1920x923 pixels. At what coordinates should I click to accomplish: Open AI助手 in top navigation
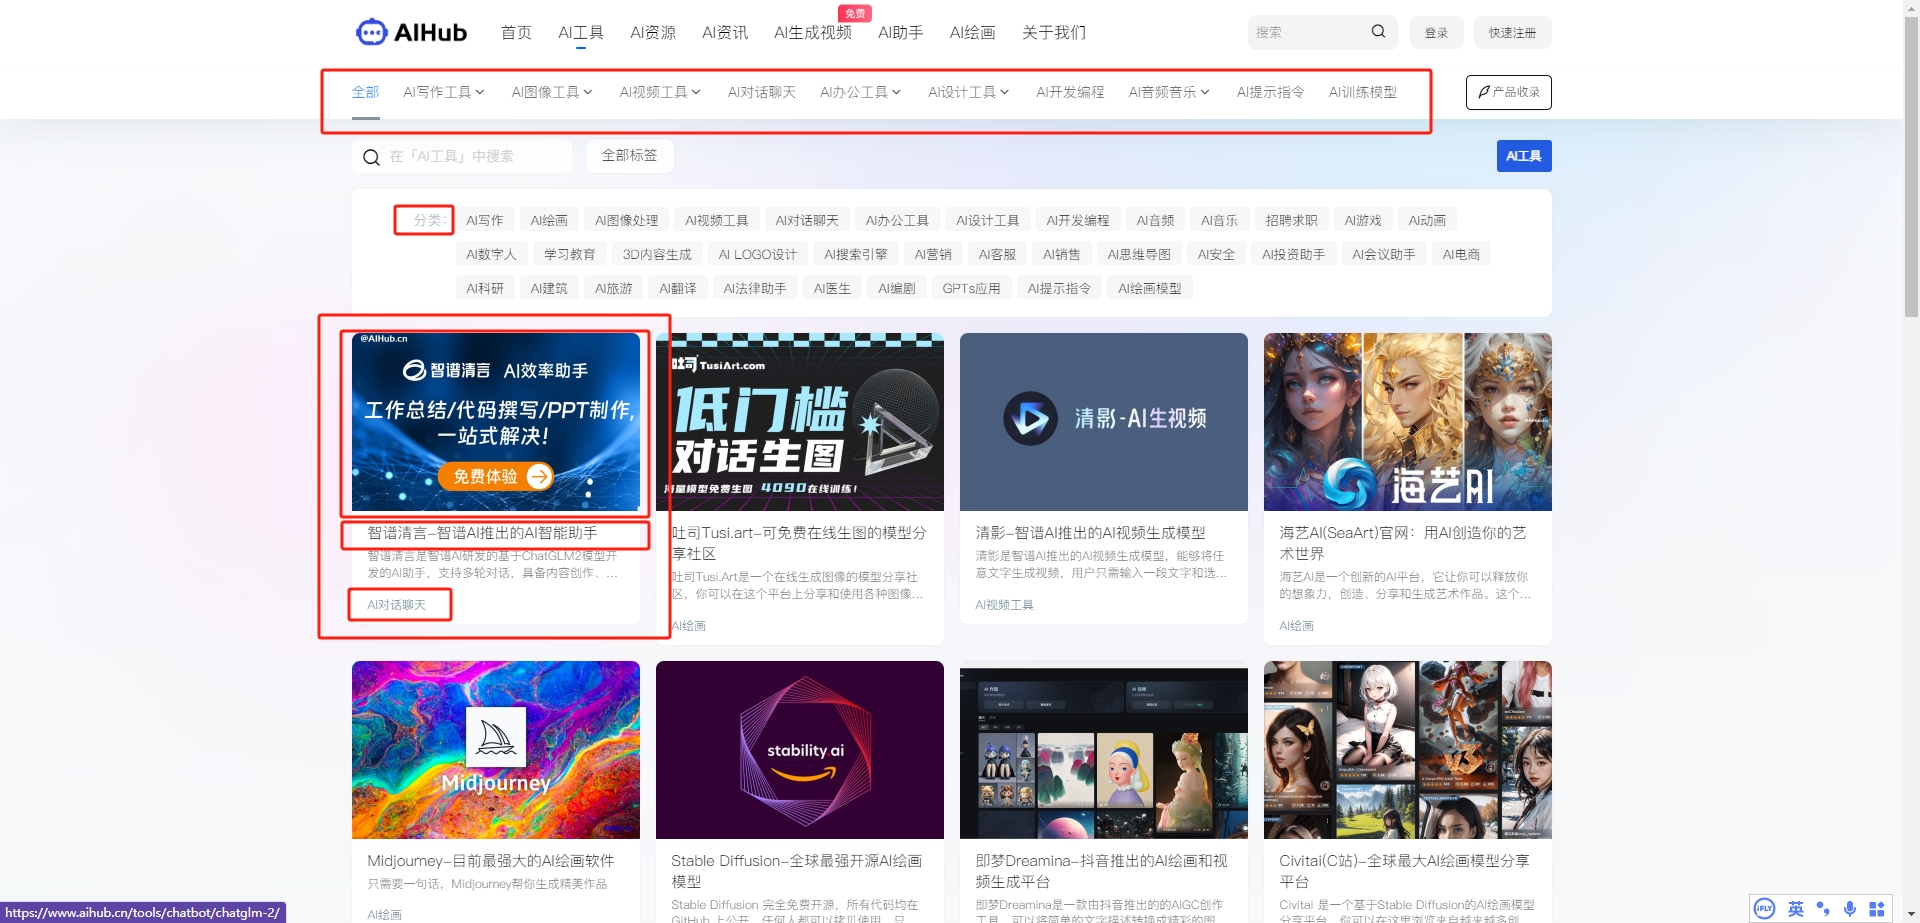(901, 32)
